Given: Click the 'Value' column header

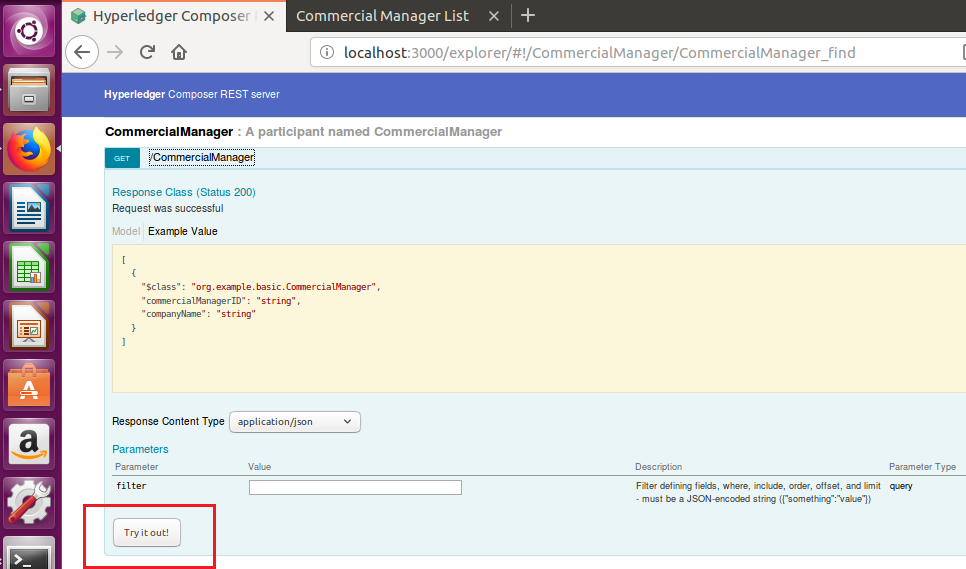Looking at the screenshot, I should pos(259,467).
